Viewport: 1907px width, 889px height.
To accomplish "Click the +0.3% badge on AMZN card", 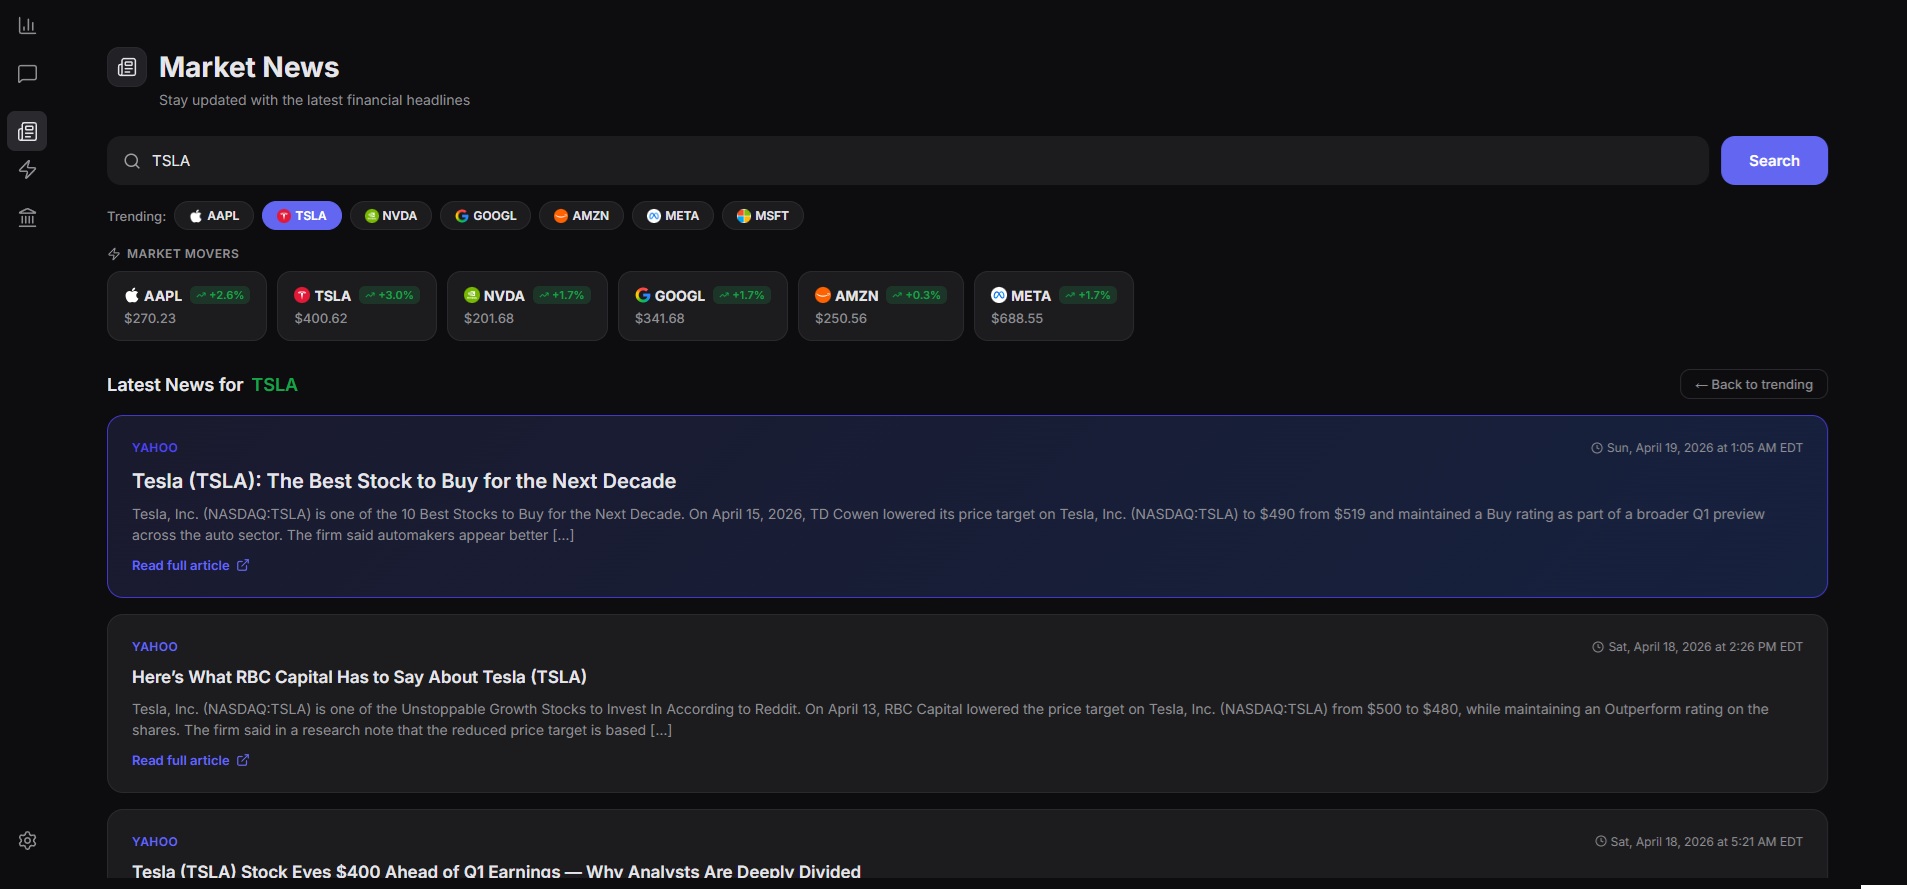I will point(916,295).
